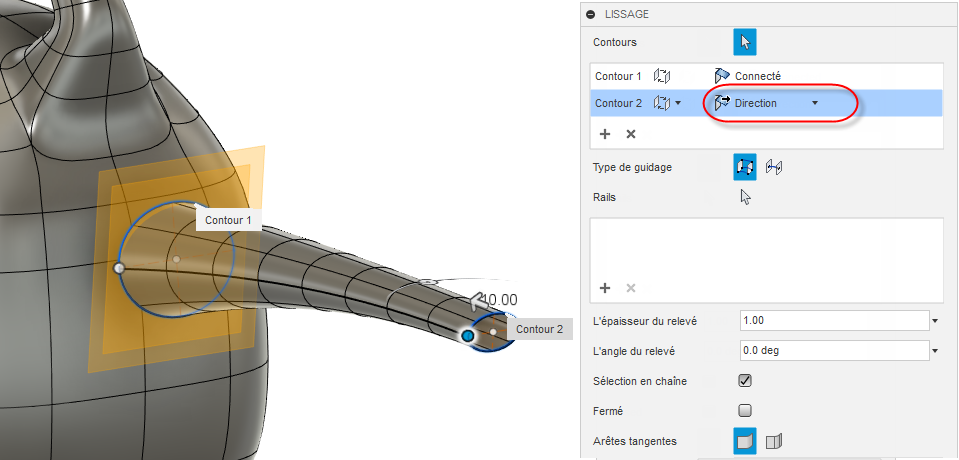
Task: Click the white handle point on Contour 1
Action: (x=119, y=268)
